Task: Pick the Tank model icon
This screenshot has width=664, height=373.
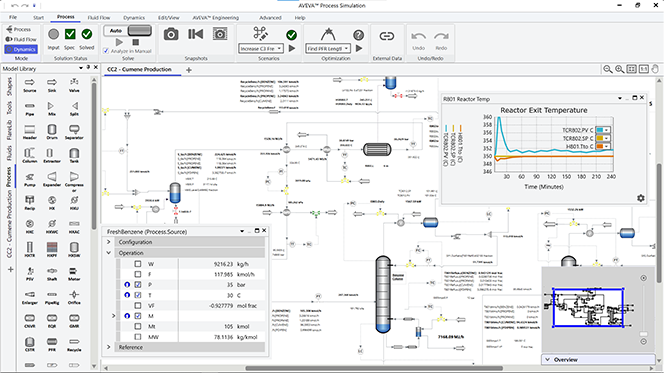Action: click(x=74, y=155)
